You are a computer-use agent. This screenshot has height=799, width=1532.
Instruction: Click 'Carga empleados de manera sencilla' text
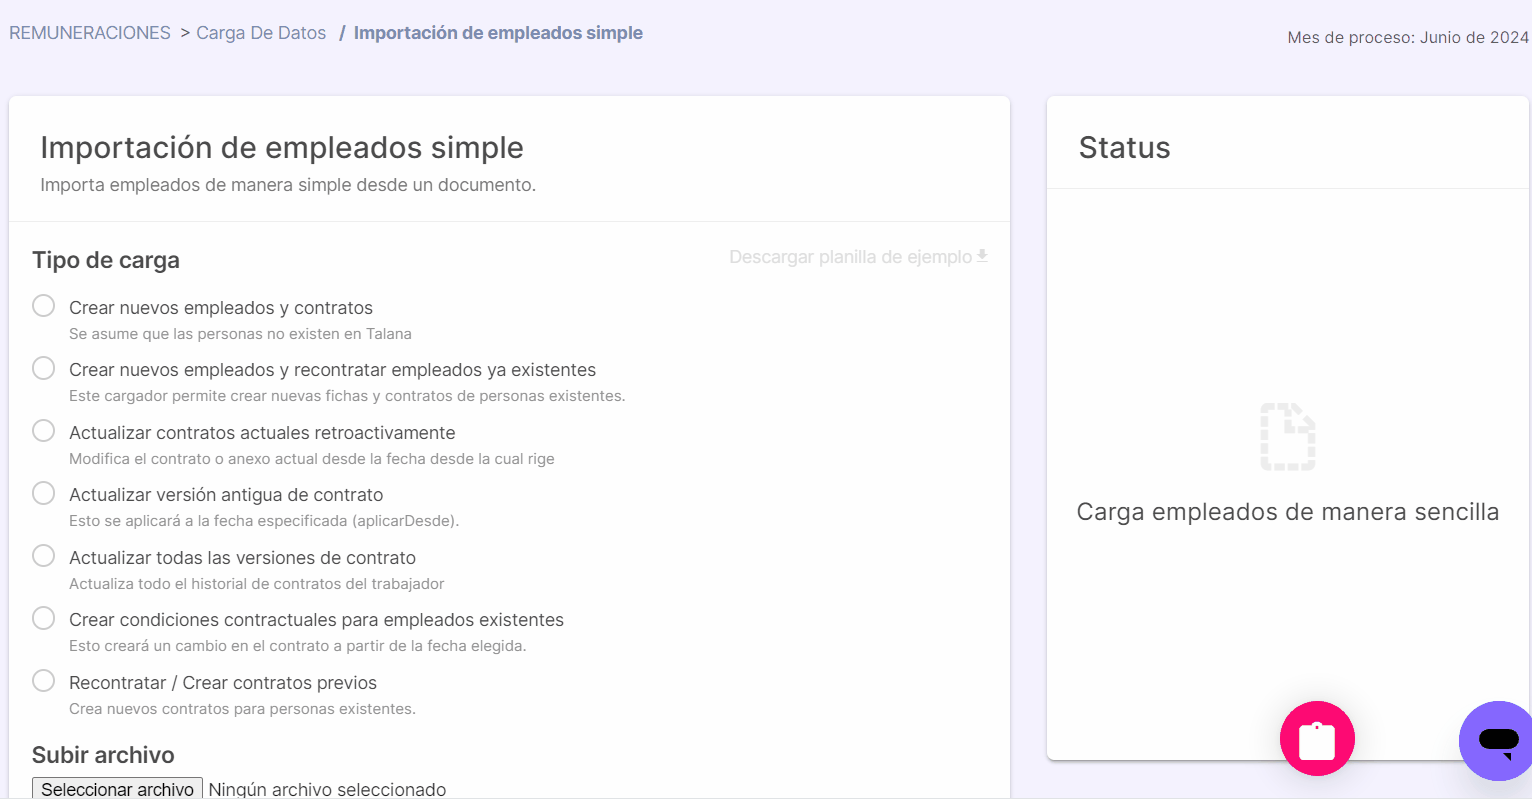point(1288,512)
